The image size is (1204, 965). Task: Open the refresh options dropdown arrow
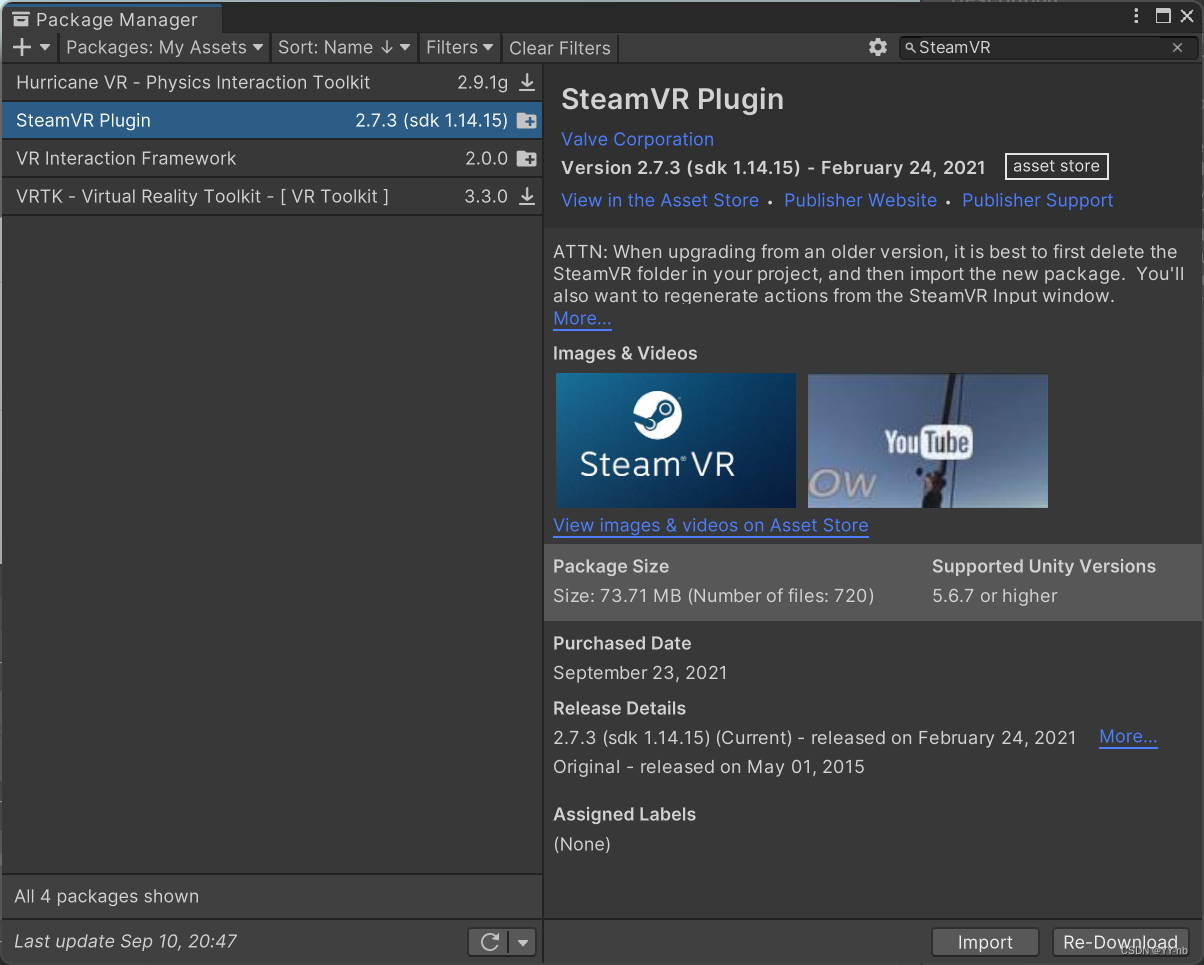pyautogui.click(x=523, y=942)
